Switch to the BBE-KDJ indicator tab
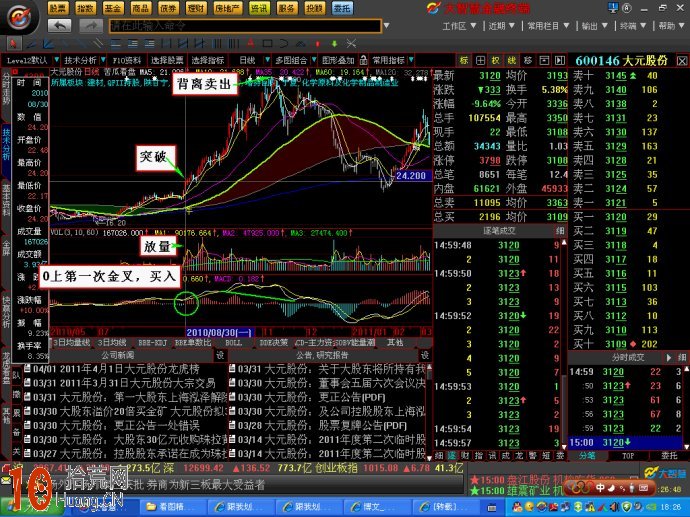The width and height of the screenshot is (690, 517). [x=152, y=342]
